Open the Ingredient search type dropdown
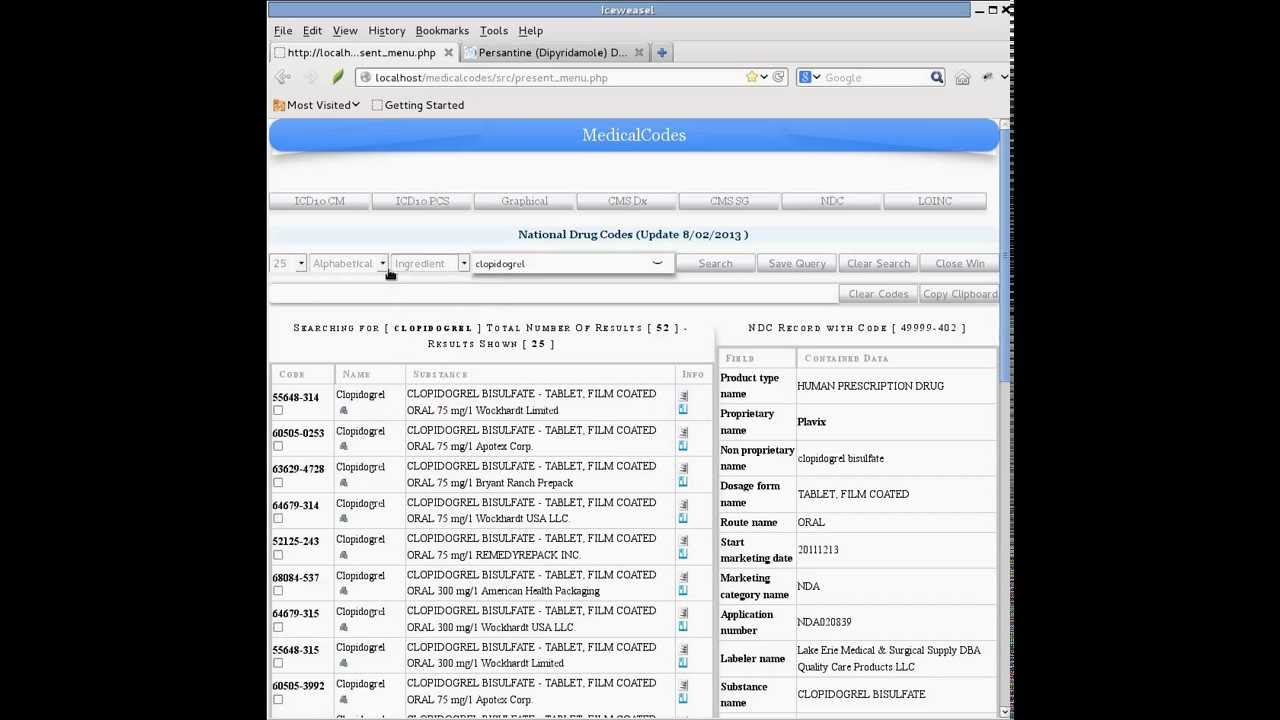Viewport: 1280px width, 720px height. (430, 263)
